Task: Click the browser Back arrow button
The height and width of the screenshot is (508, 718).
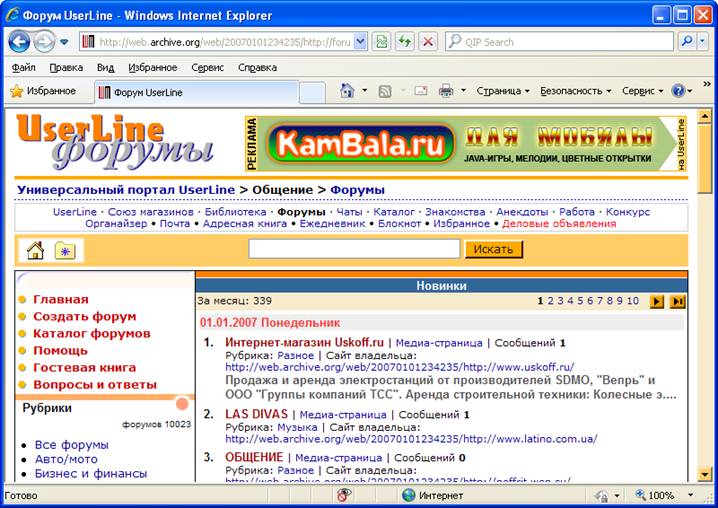Action: point(19,42)
